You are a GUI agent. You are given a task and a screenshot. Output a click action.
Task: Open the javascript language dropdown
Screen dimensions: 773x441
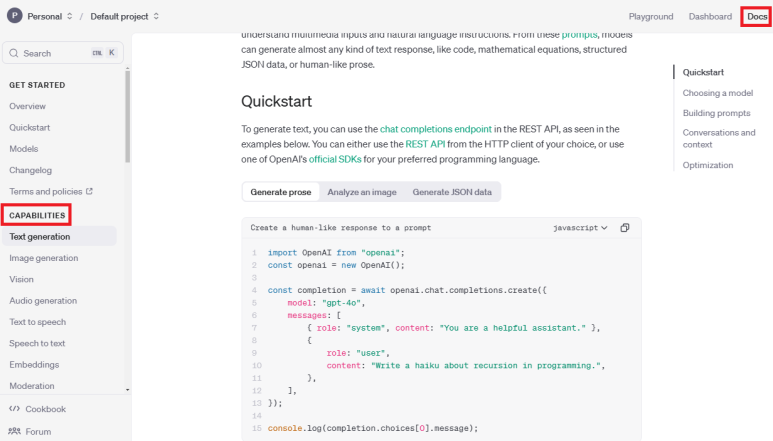tap(580, 228)
